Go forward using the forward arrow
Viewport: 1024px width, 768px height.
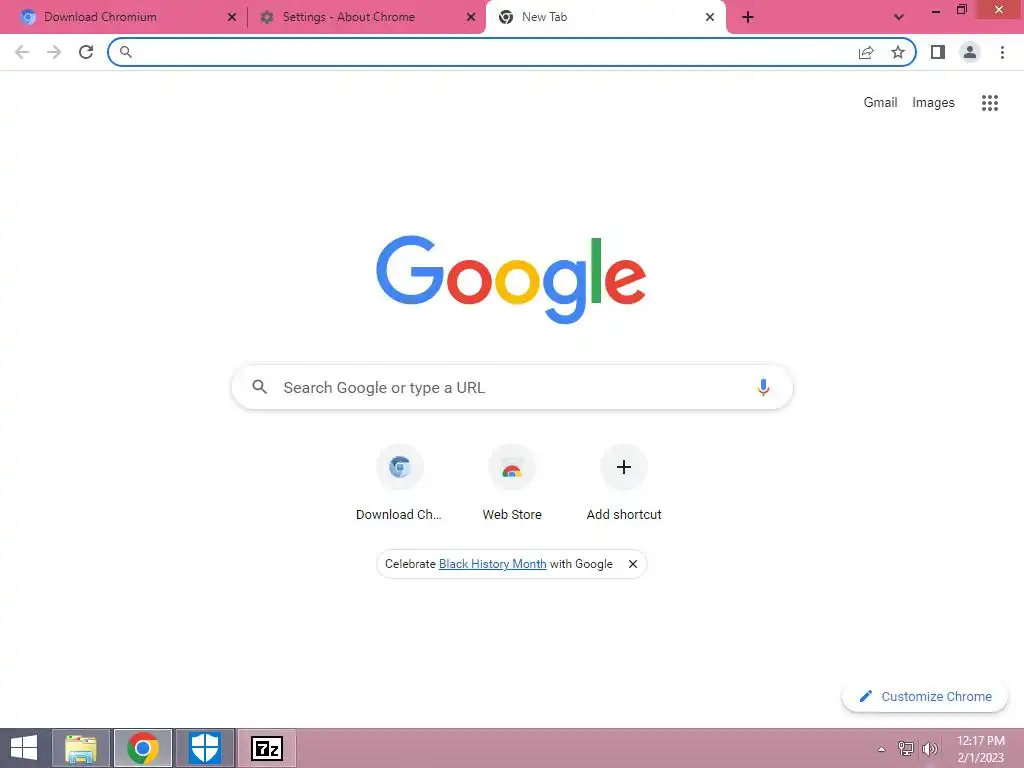point(54,52)
